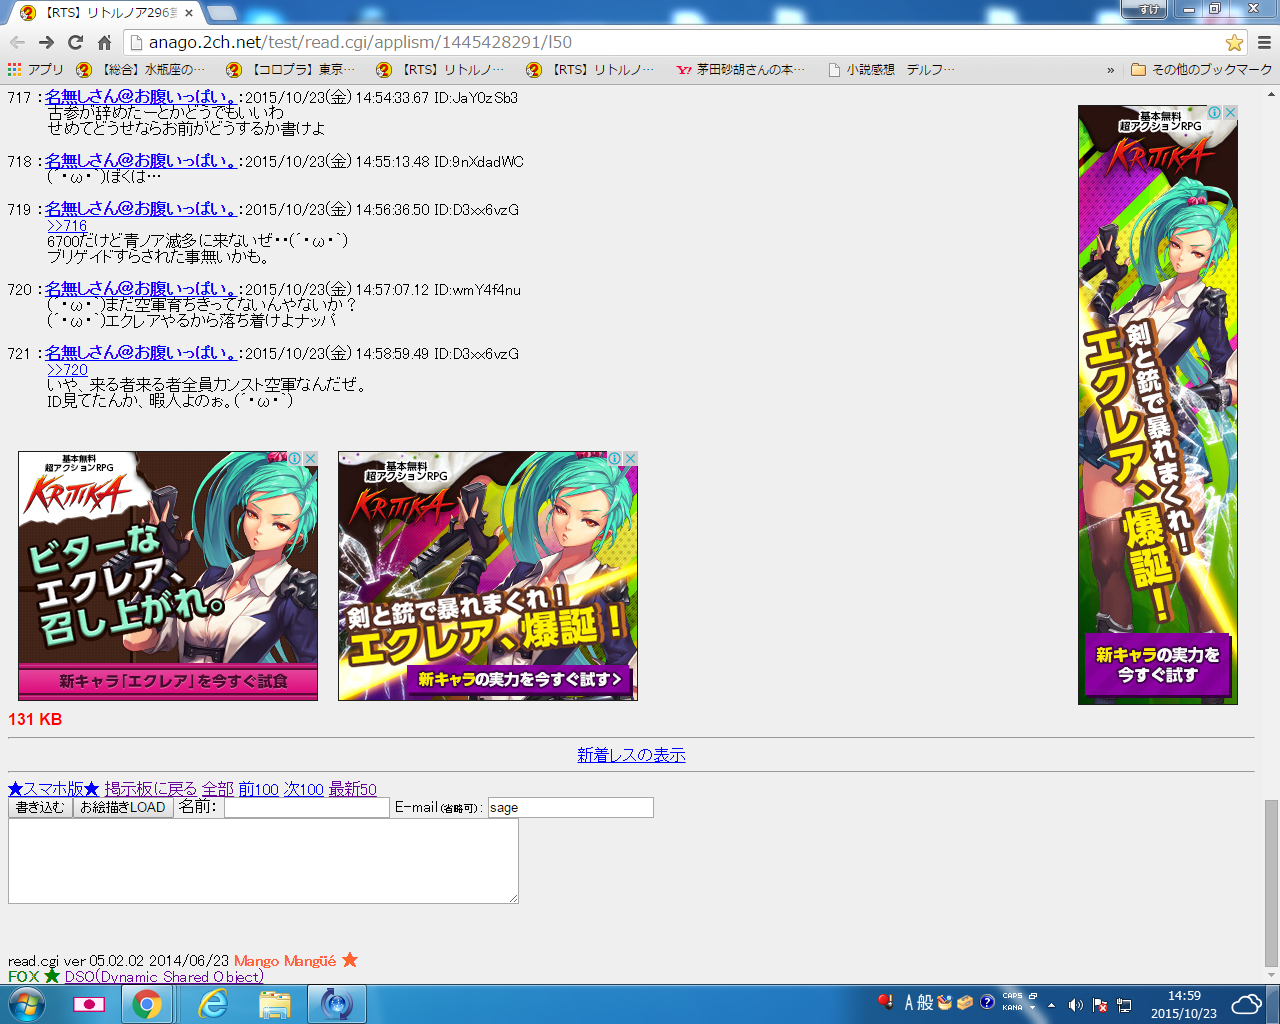Focus the 名前 name input field
The height and width of the screenshot is (1024, 1280).
(x=307, y=807)
